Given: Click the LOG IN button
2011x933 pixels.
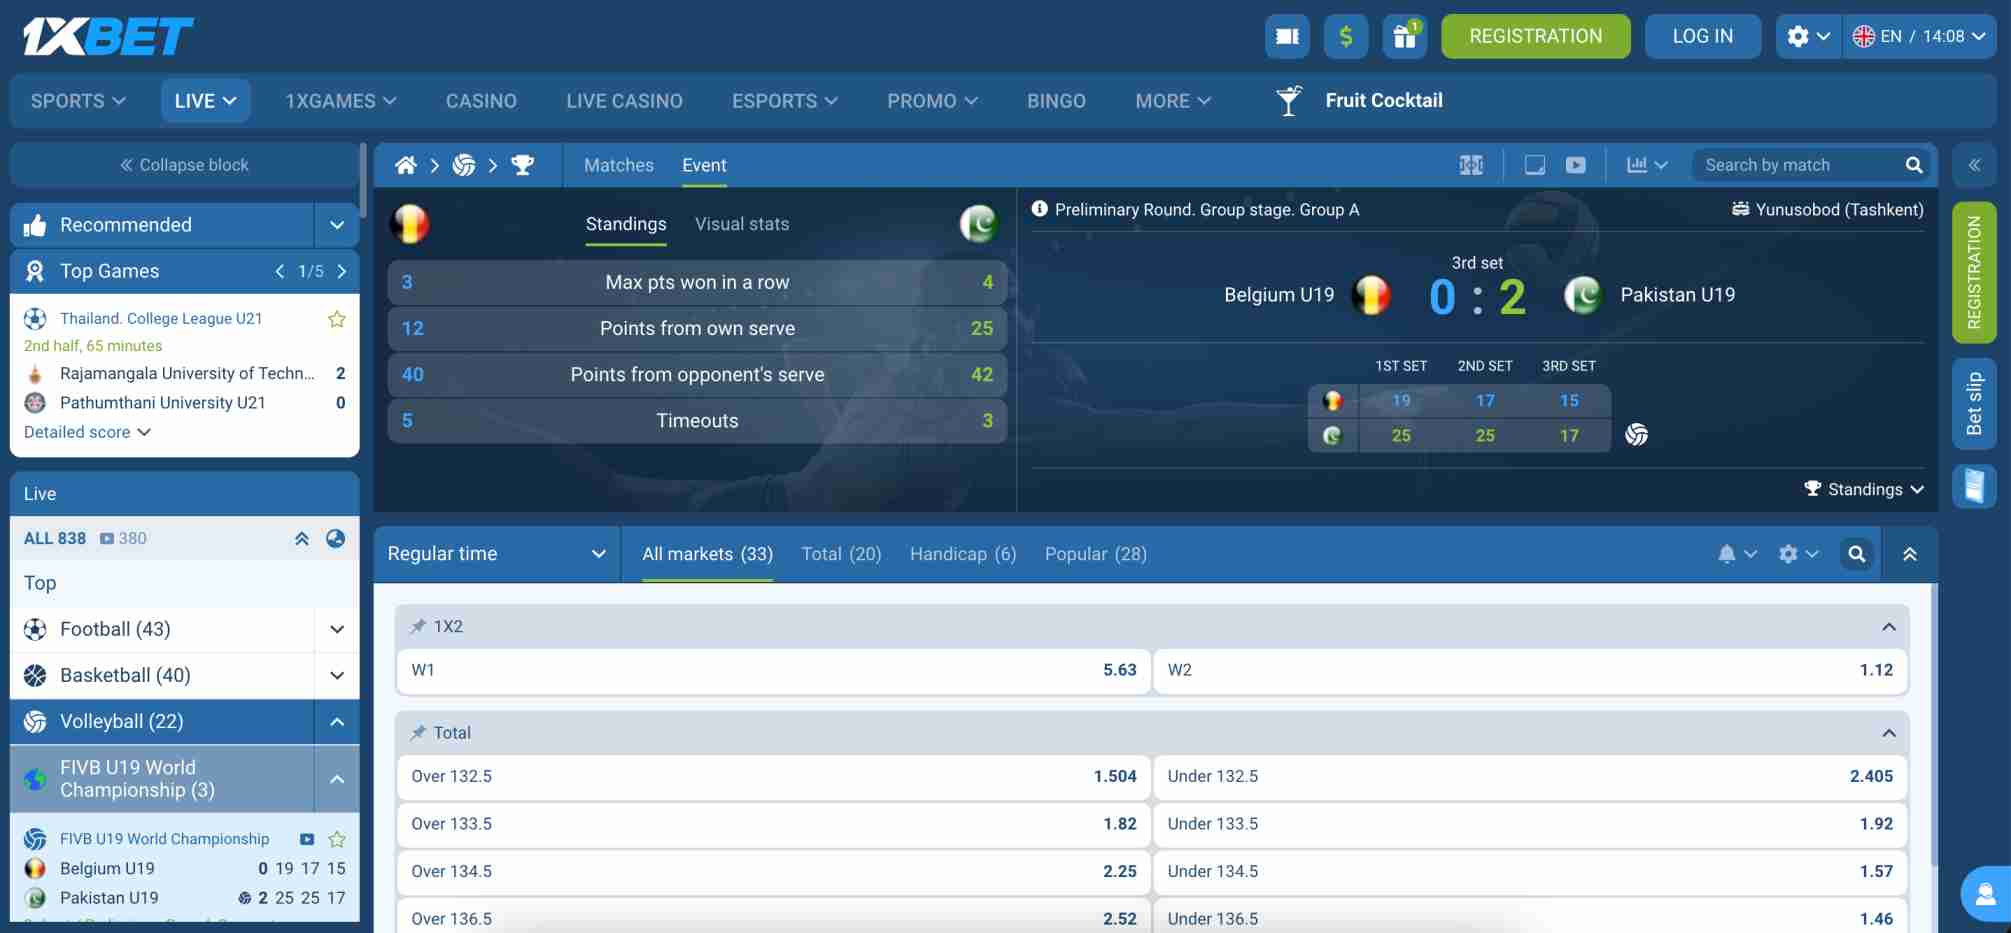Looking at the screenshot, I should click(1702, 36).
